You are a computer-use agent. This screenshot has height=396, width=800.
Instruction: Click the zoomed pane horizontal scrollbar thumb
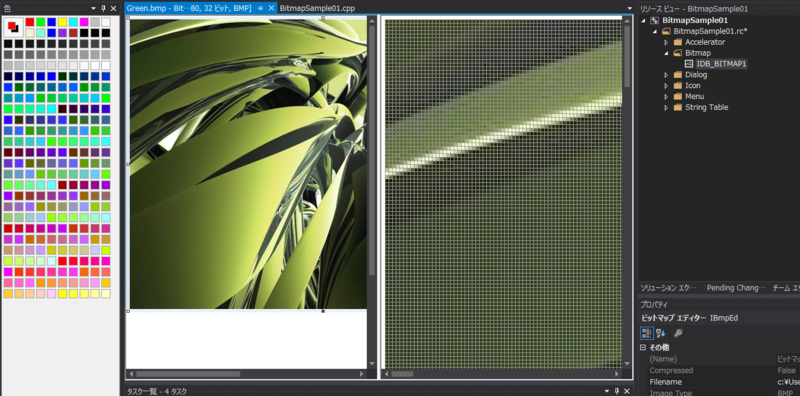tap(403, 374)
